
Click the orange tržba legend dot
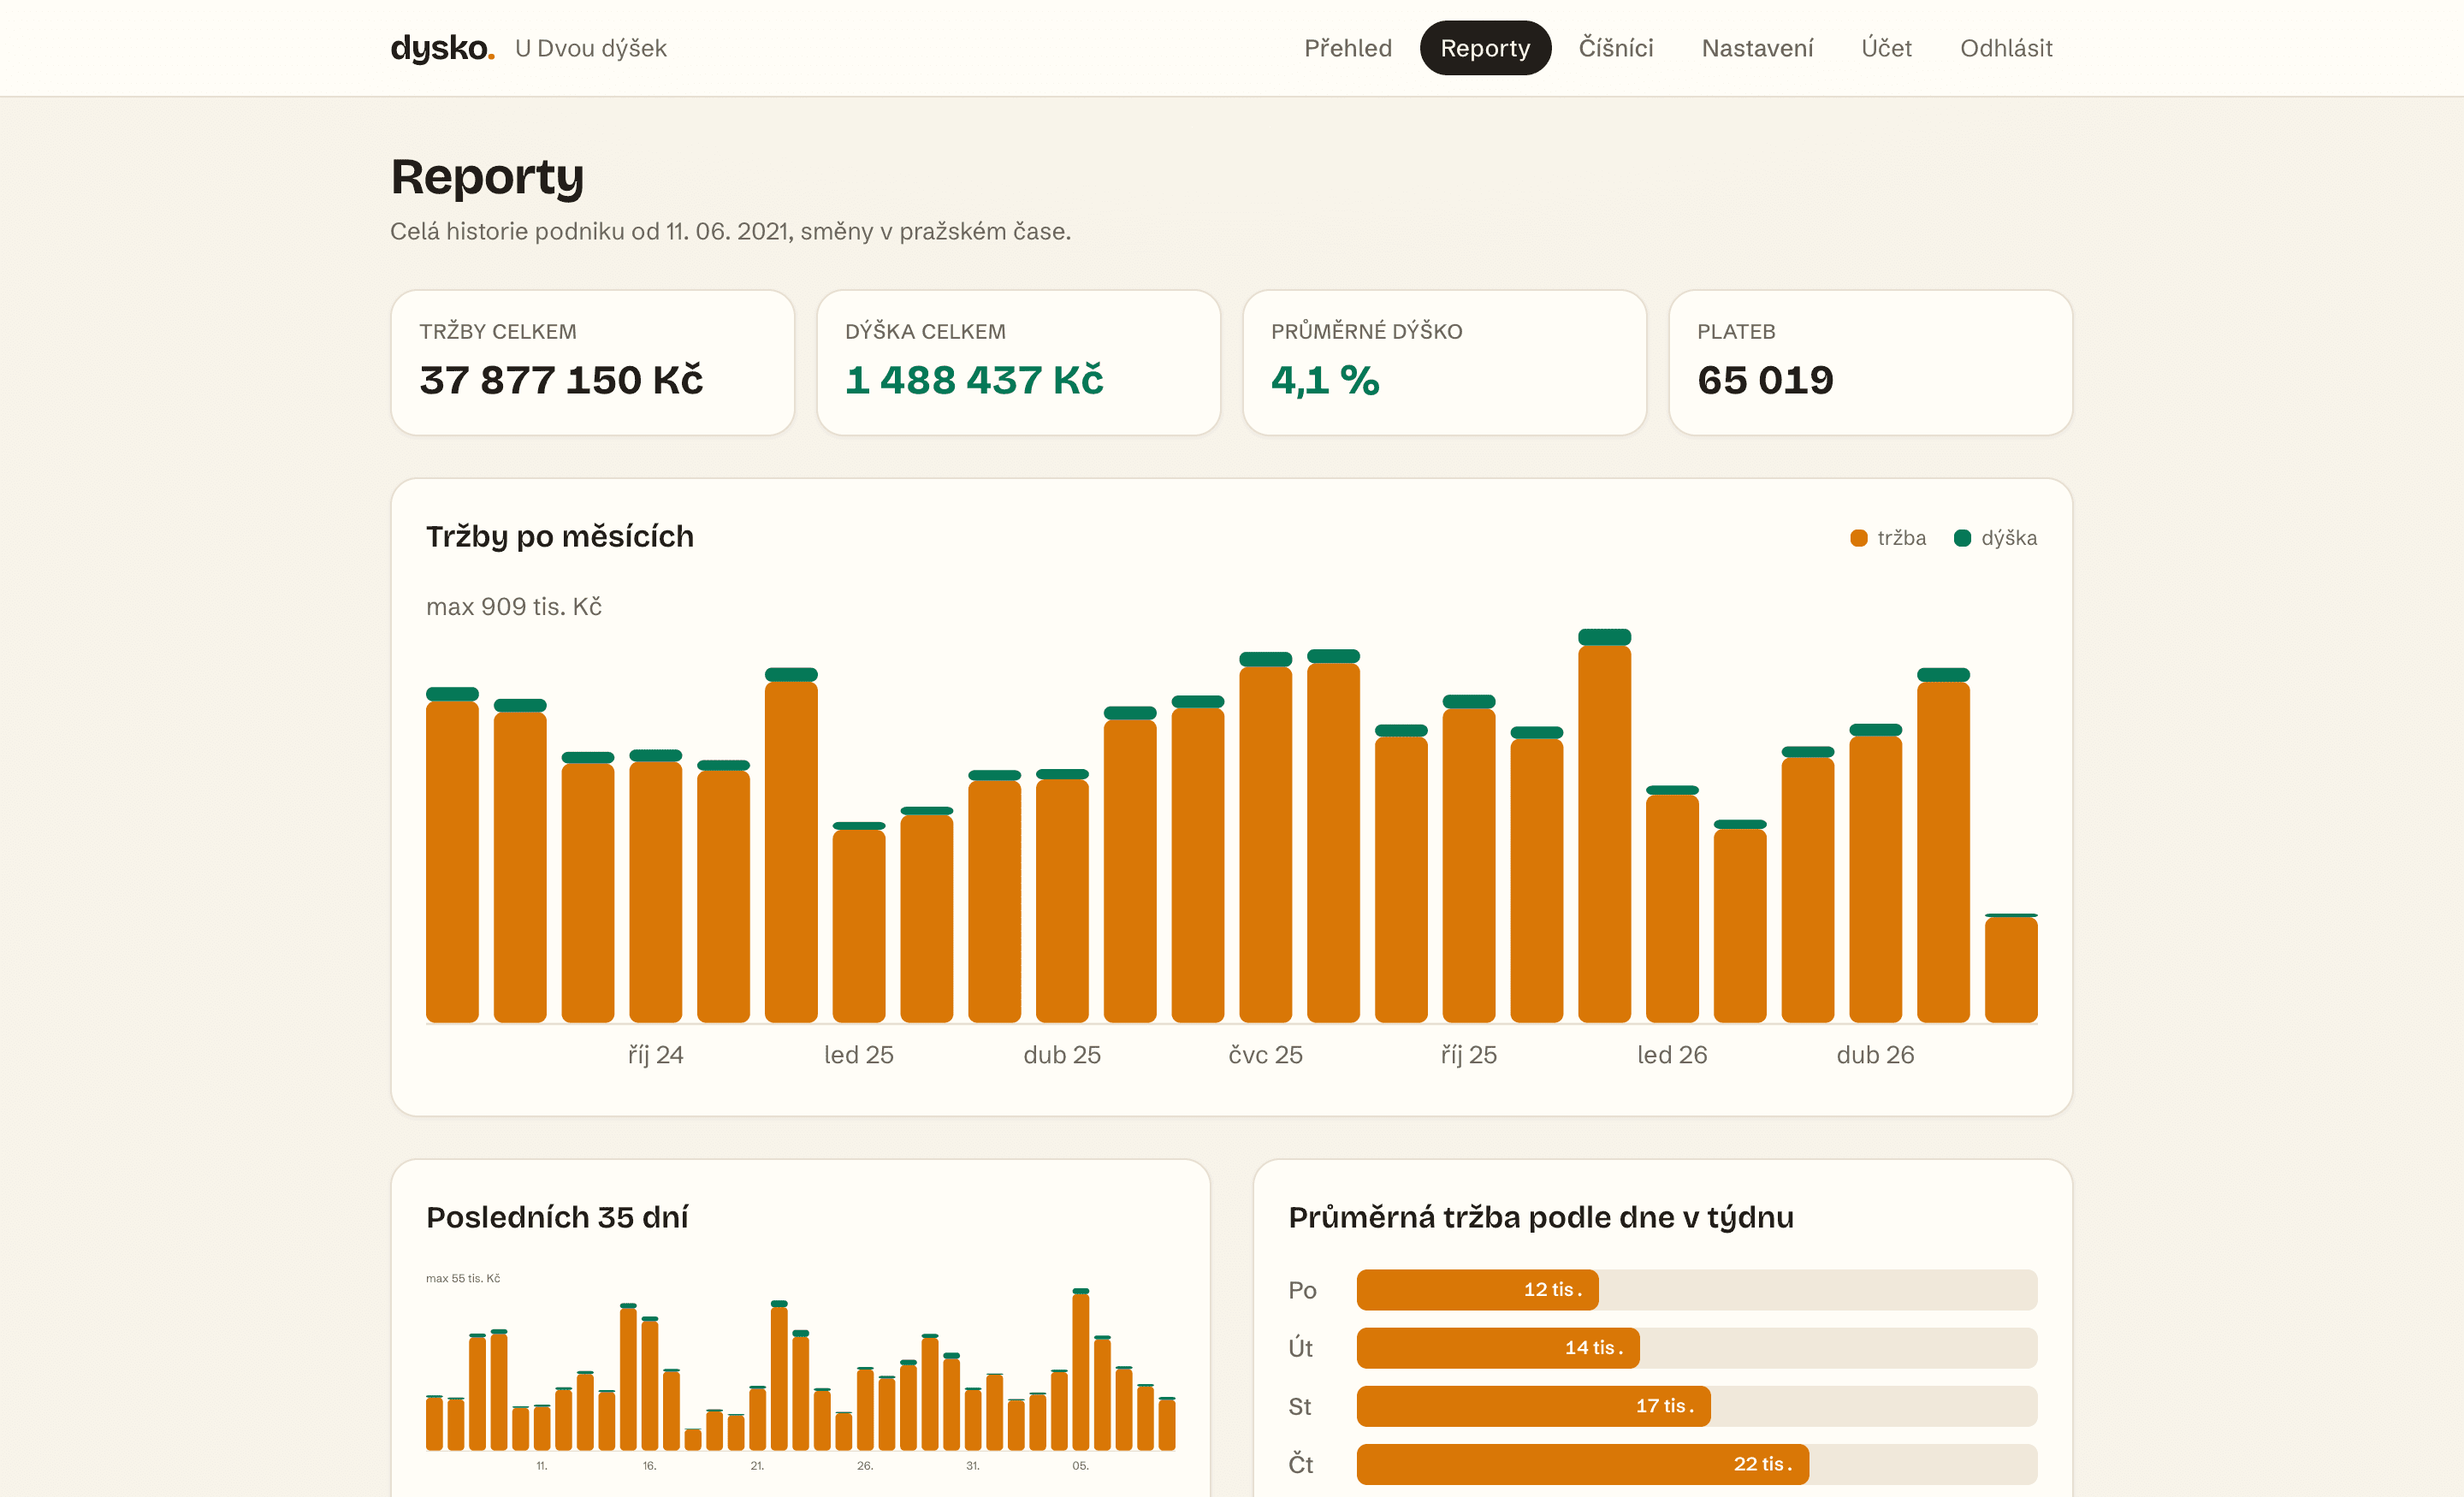point(1858,538)
